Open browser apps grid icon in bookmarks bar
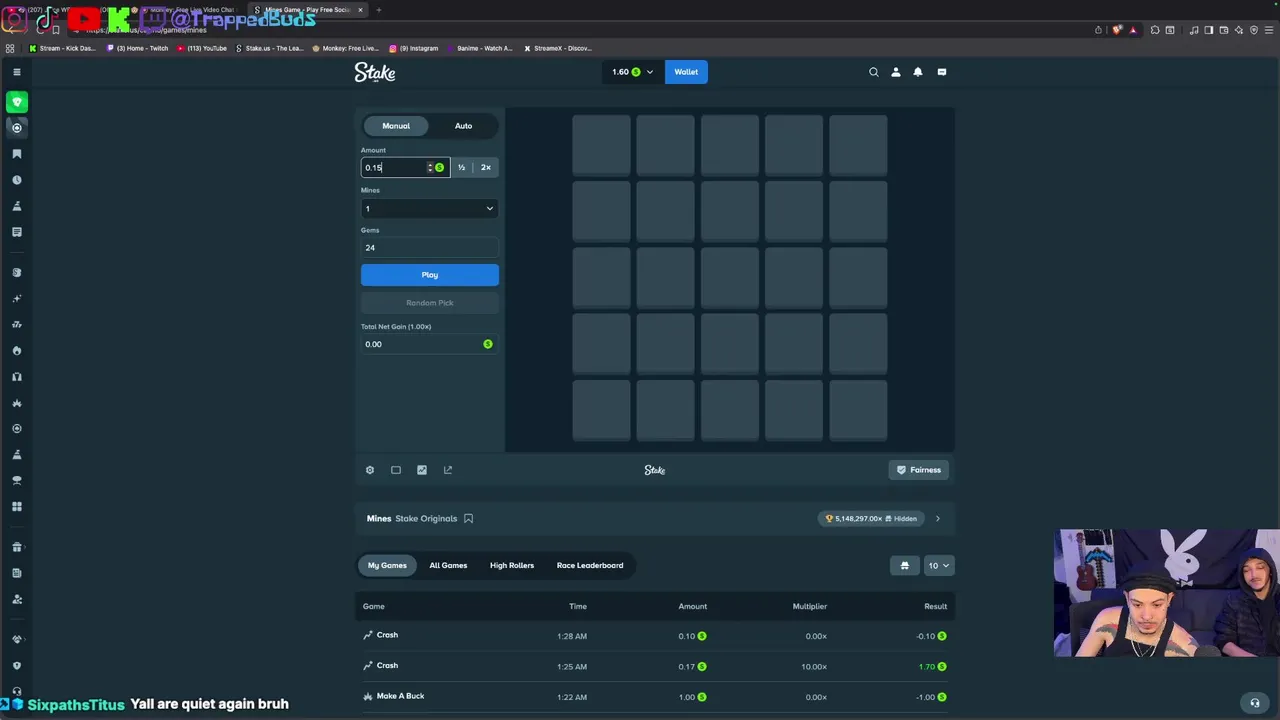This screenshot has width=1280, height=720. (10, 48)
